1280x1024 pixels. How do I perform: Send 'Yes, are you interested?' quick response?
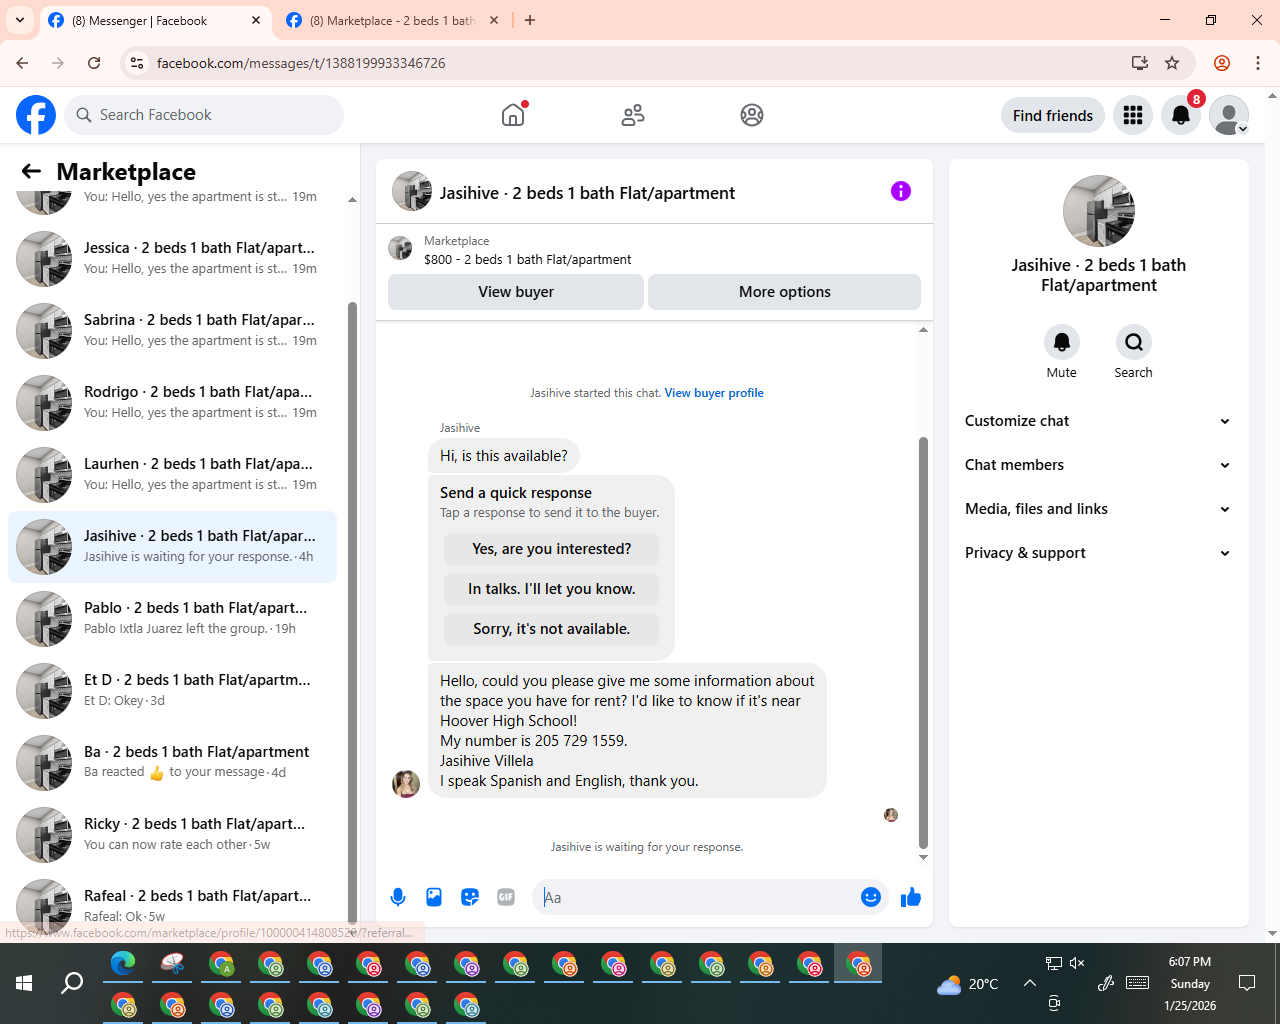point(551,549)
